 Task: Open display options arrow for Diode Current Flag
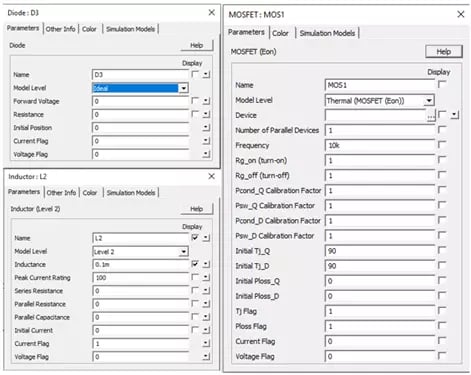(206, 141)
